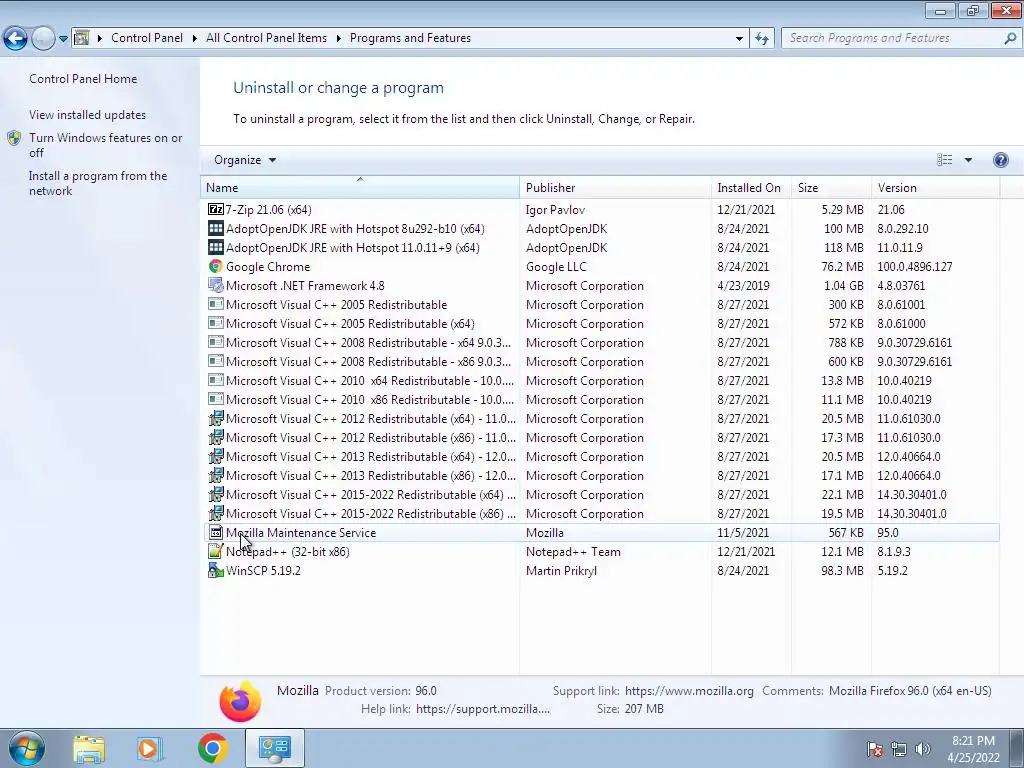Click the refresh button beside address bar
The width and height of the screenshot is (1024, 768).
point(762,38)
